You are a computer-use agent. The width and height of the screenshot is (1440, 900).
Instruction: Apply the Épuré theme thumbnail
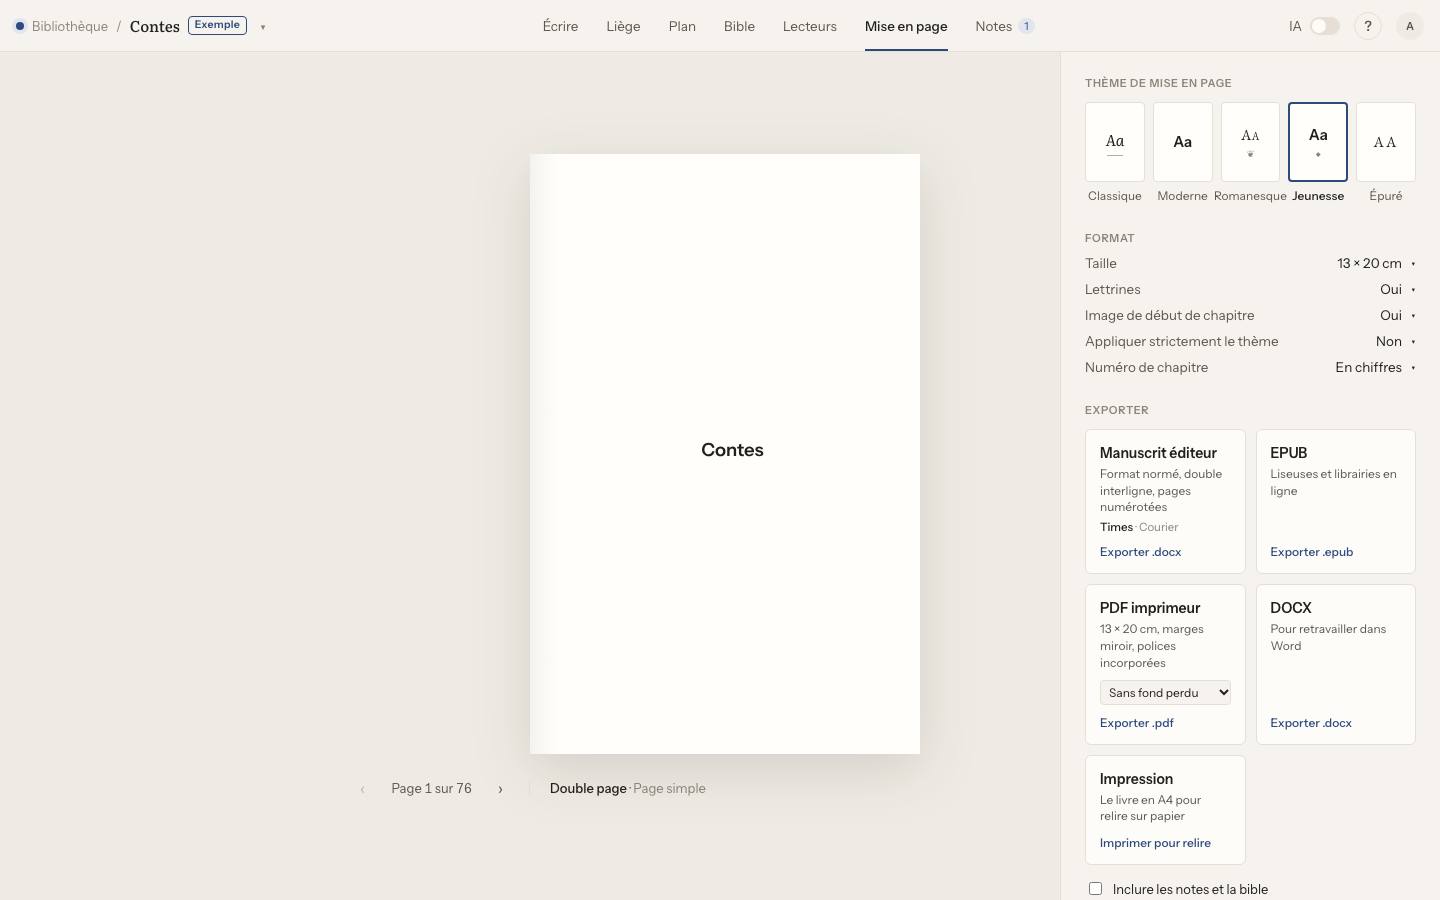coord(1385,142)
